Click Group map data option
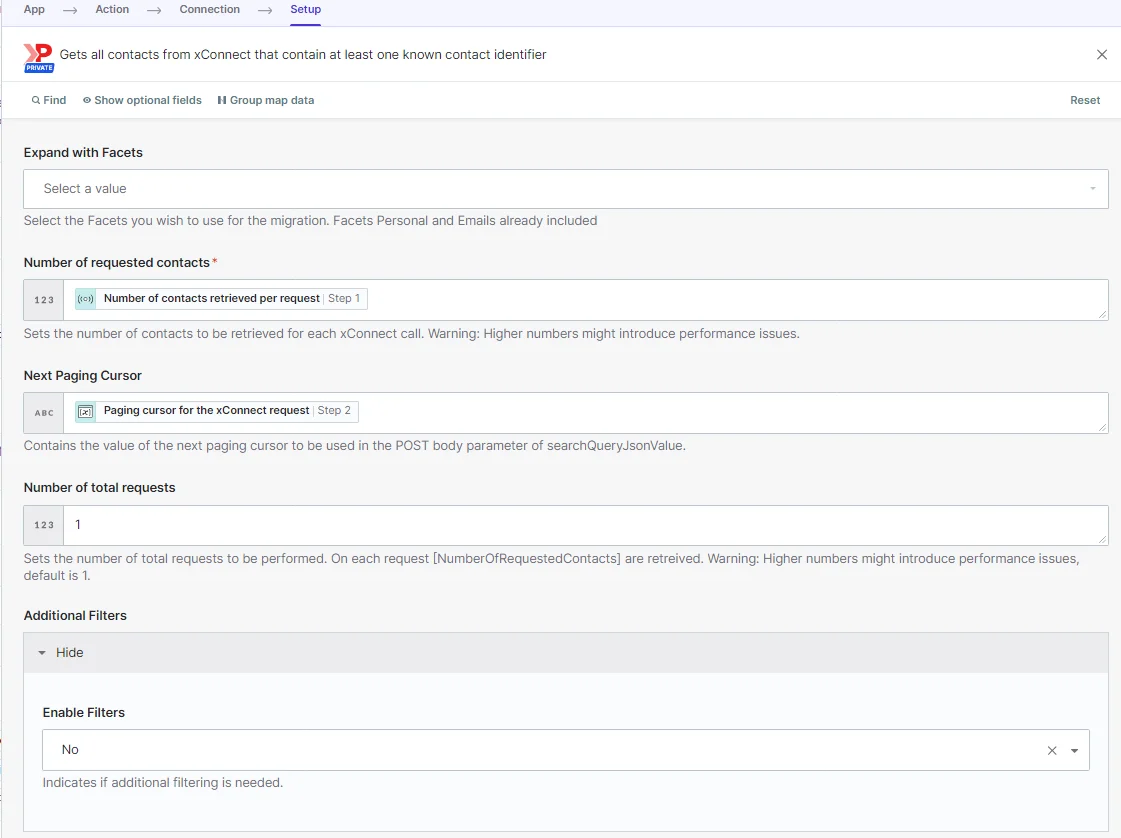 266,100
